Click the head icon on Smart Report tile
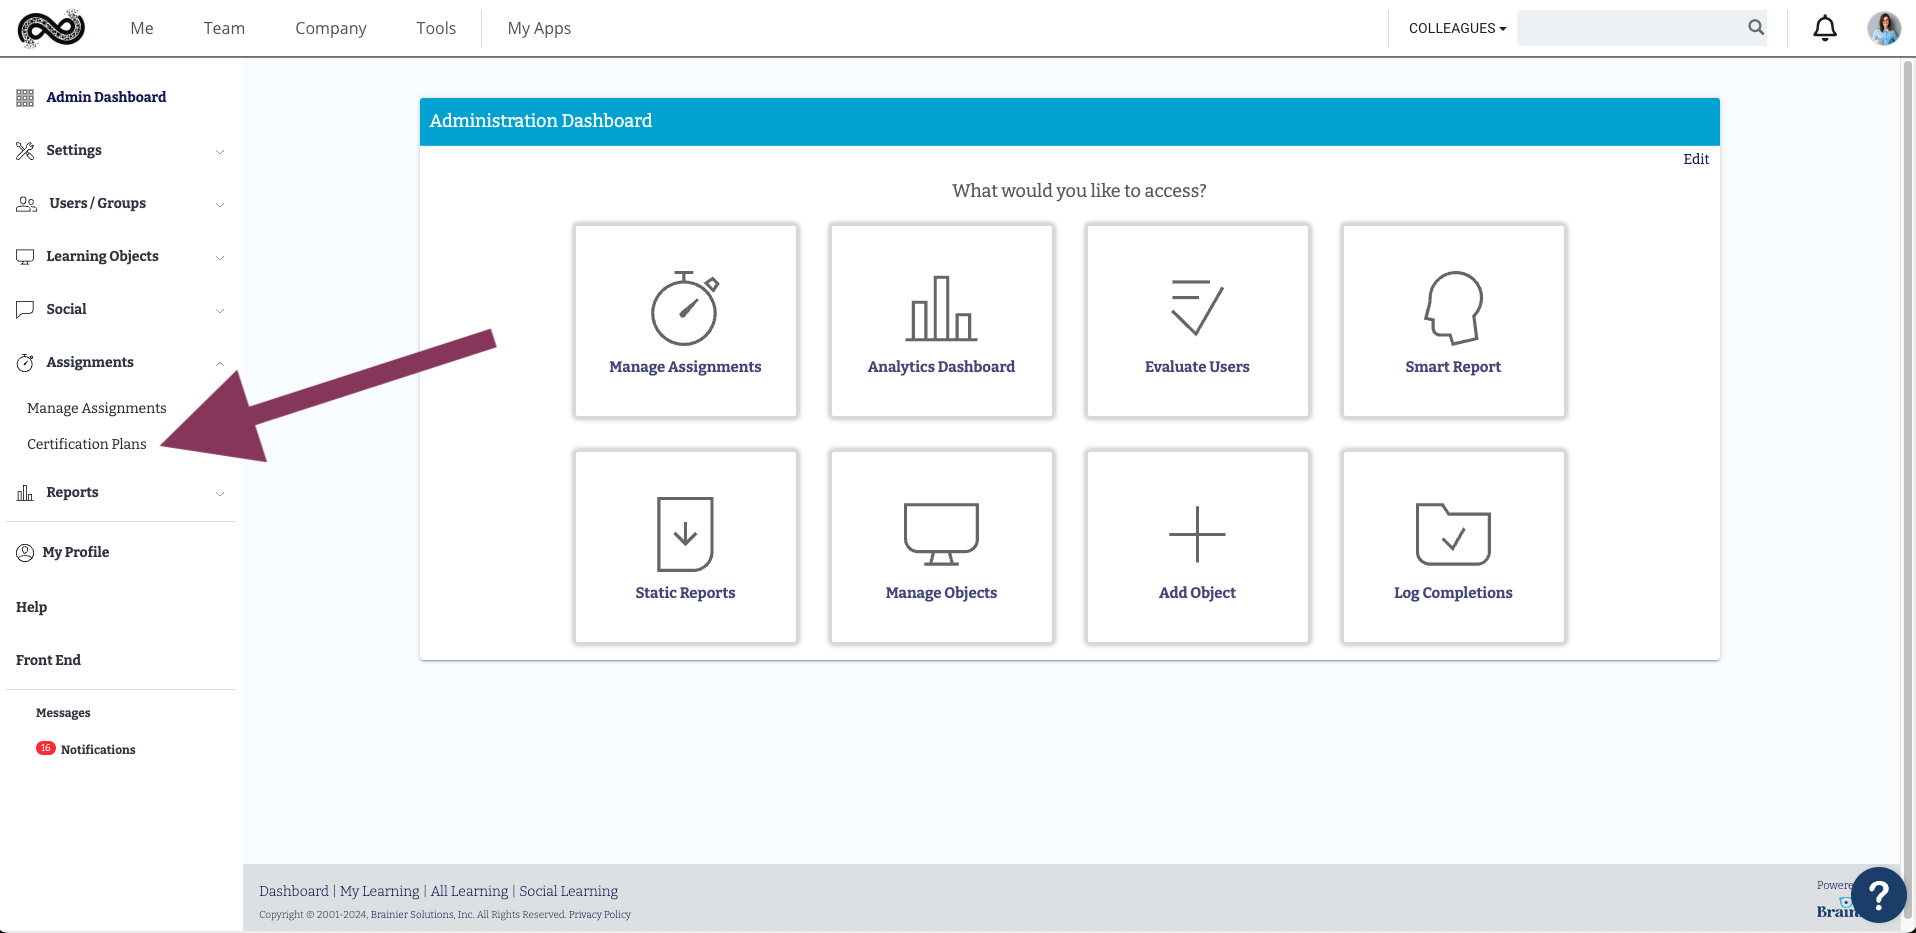1916x933 pixels. 1453,308
